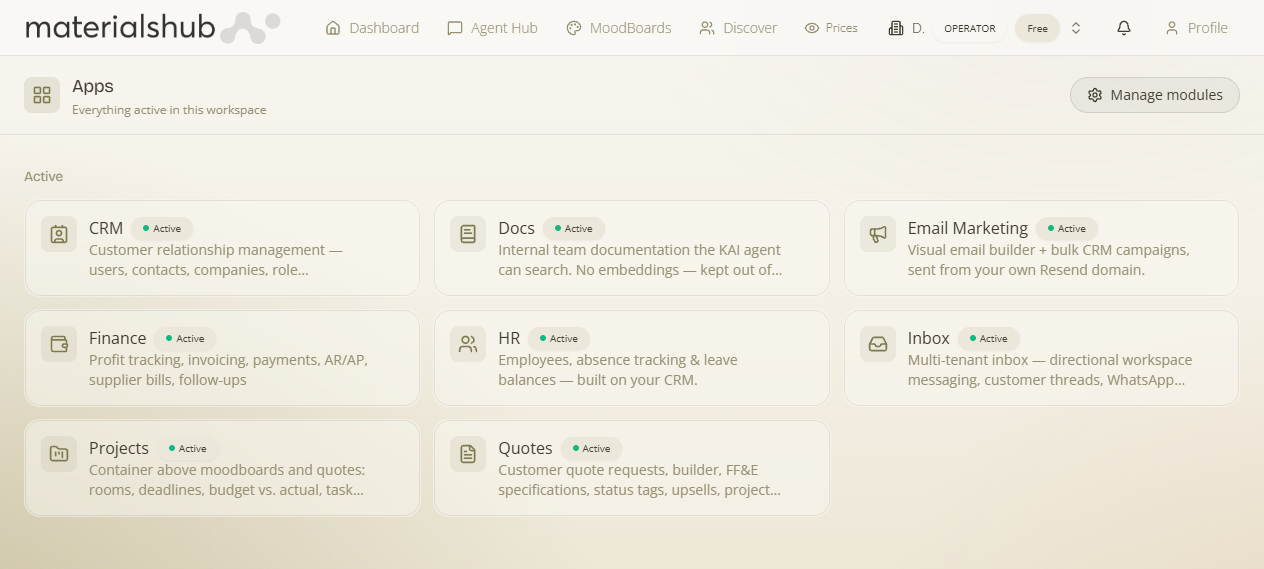Expand the workspace switcher chevrons
1264x569 pixels.
(1076, 28)
